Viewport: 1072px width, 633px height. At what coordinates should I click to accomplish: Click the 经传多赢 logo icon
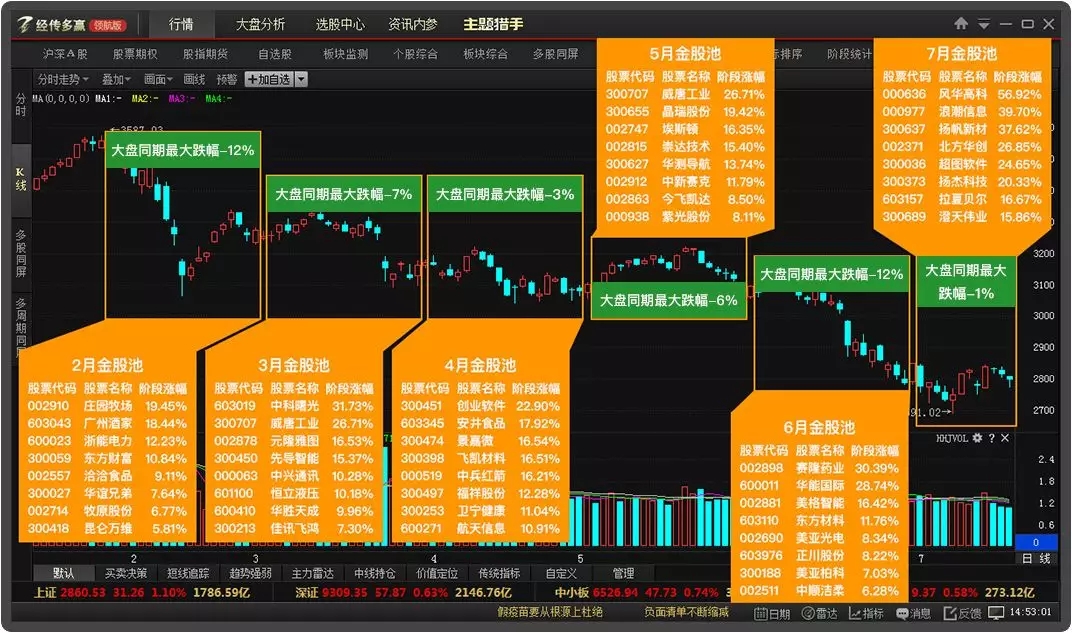tap(25, 25)
